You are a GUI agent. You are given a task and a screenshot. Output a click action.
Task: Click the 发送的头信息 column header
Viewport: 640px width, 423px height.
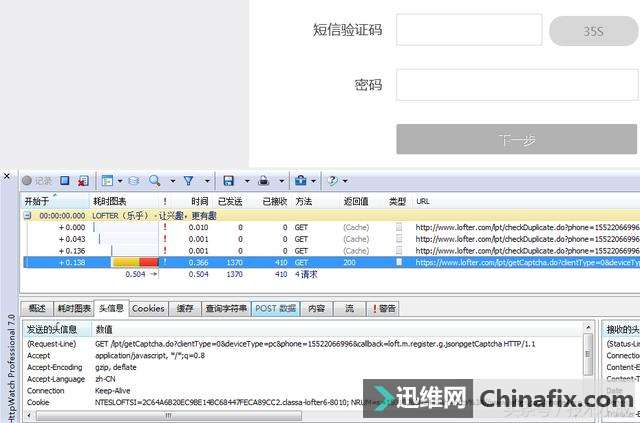click(57, 329)
